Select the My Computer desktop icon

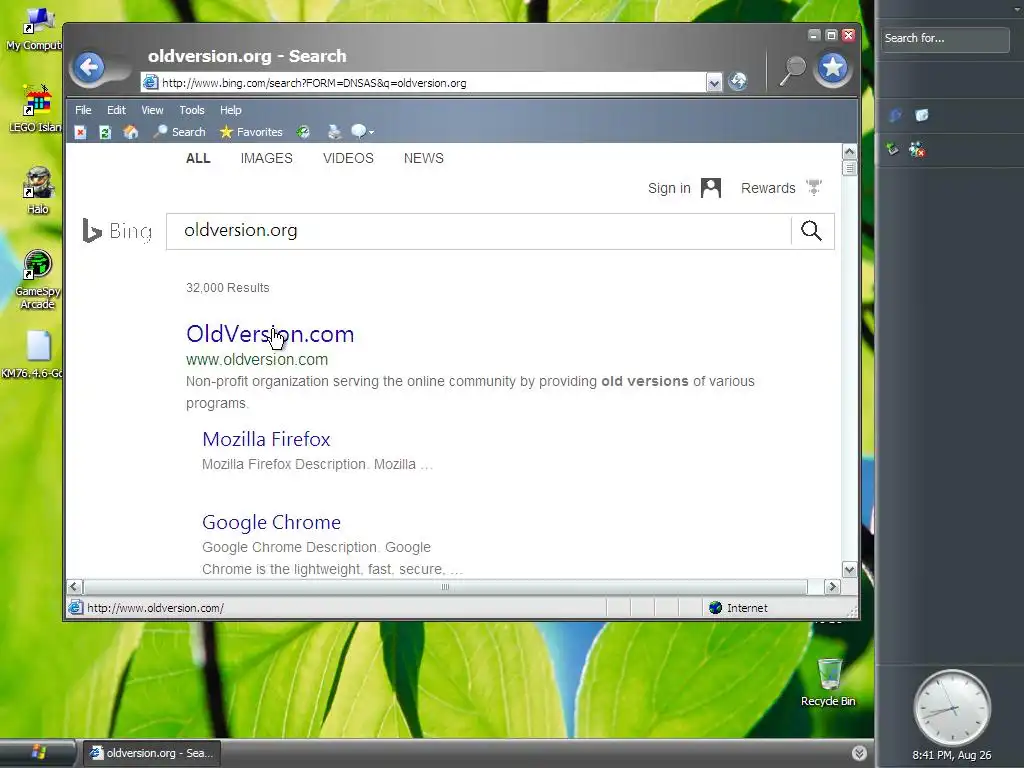click(34, 29)
